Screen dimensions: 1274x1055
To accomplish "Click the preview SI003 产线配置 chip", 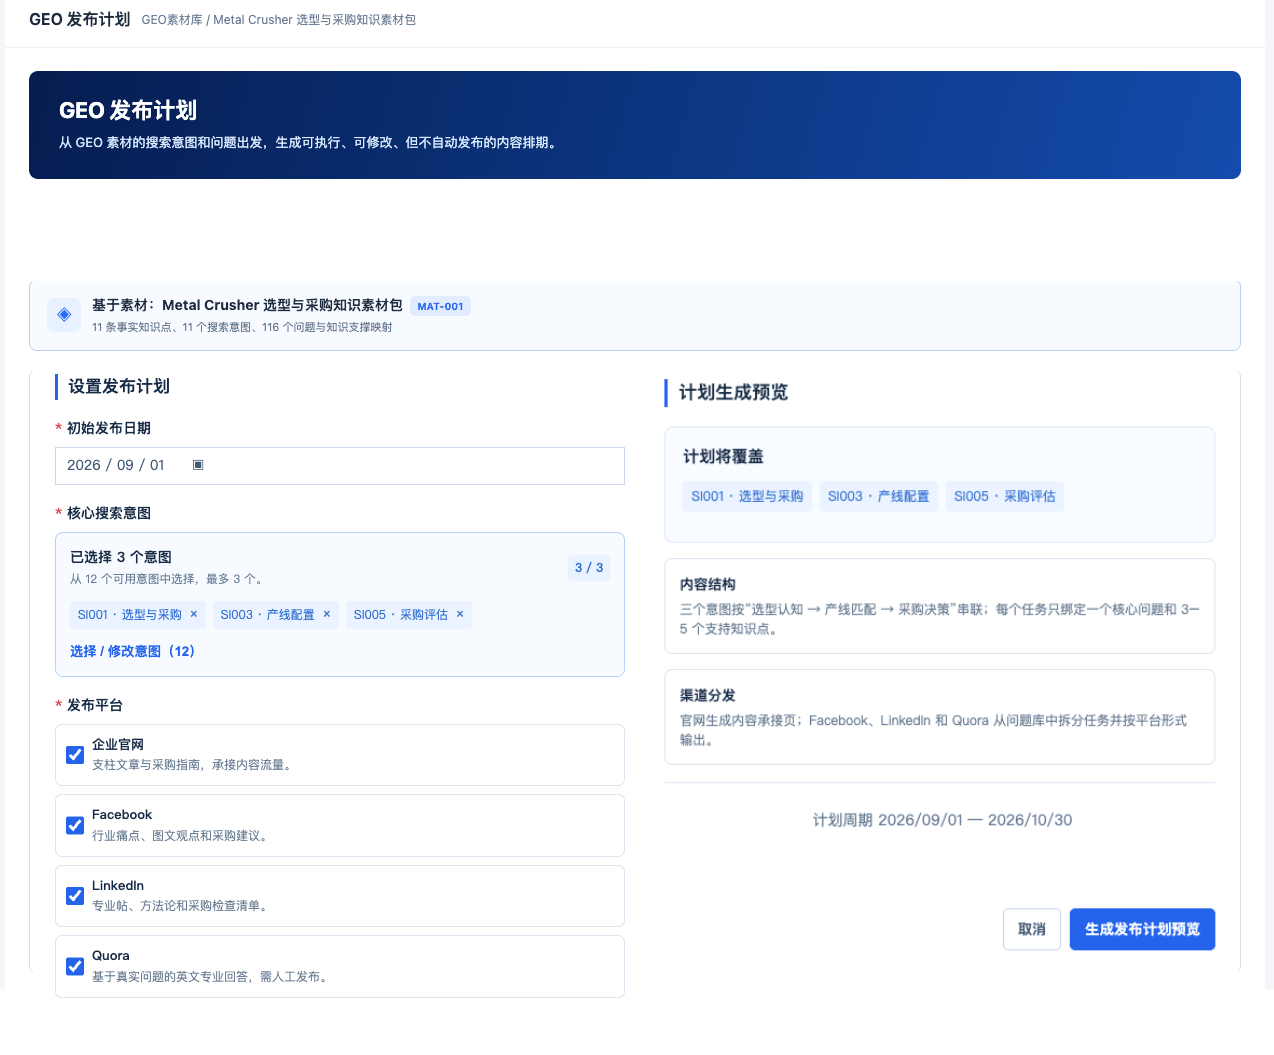I will 879,496.
